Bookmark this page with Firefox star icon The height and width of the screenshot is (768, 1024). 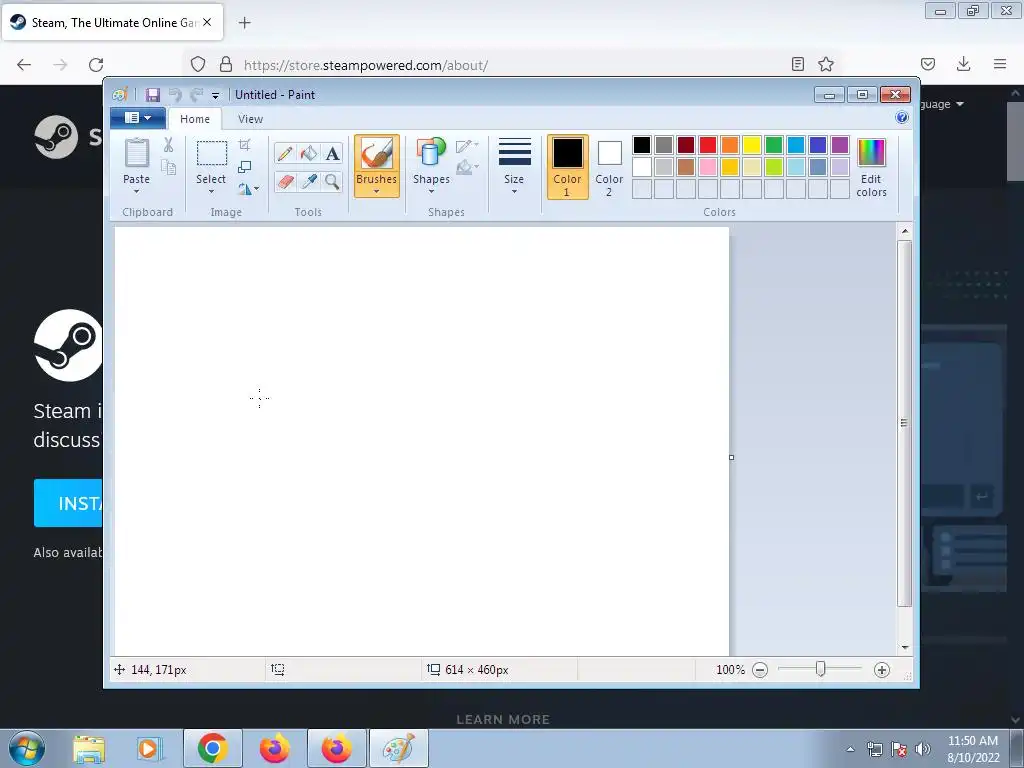(825, 64)
